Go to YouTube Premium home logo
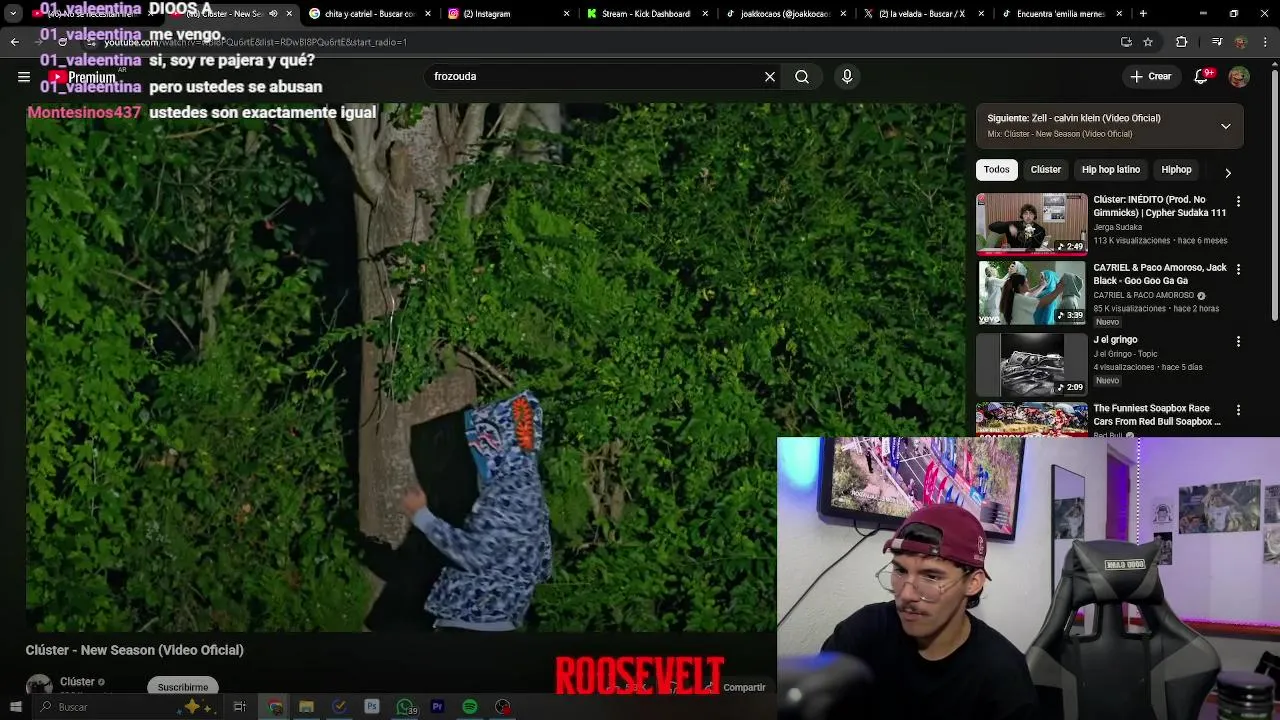The image size is (1280, 720). click(x=84, y=77)
